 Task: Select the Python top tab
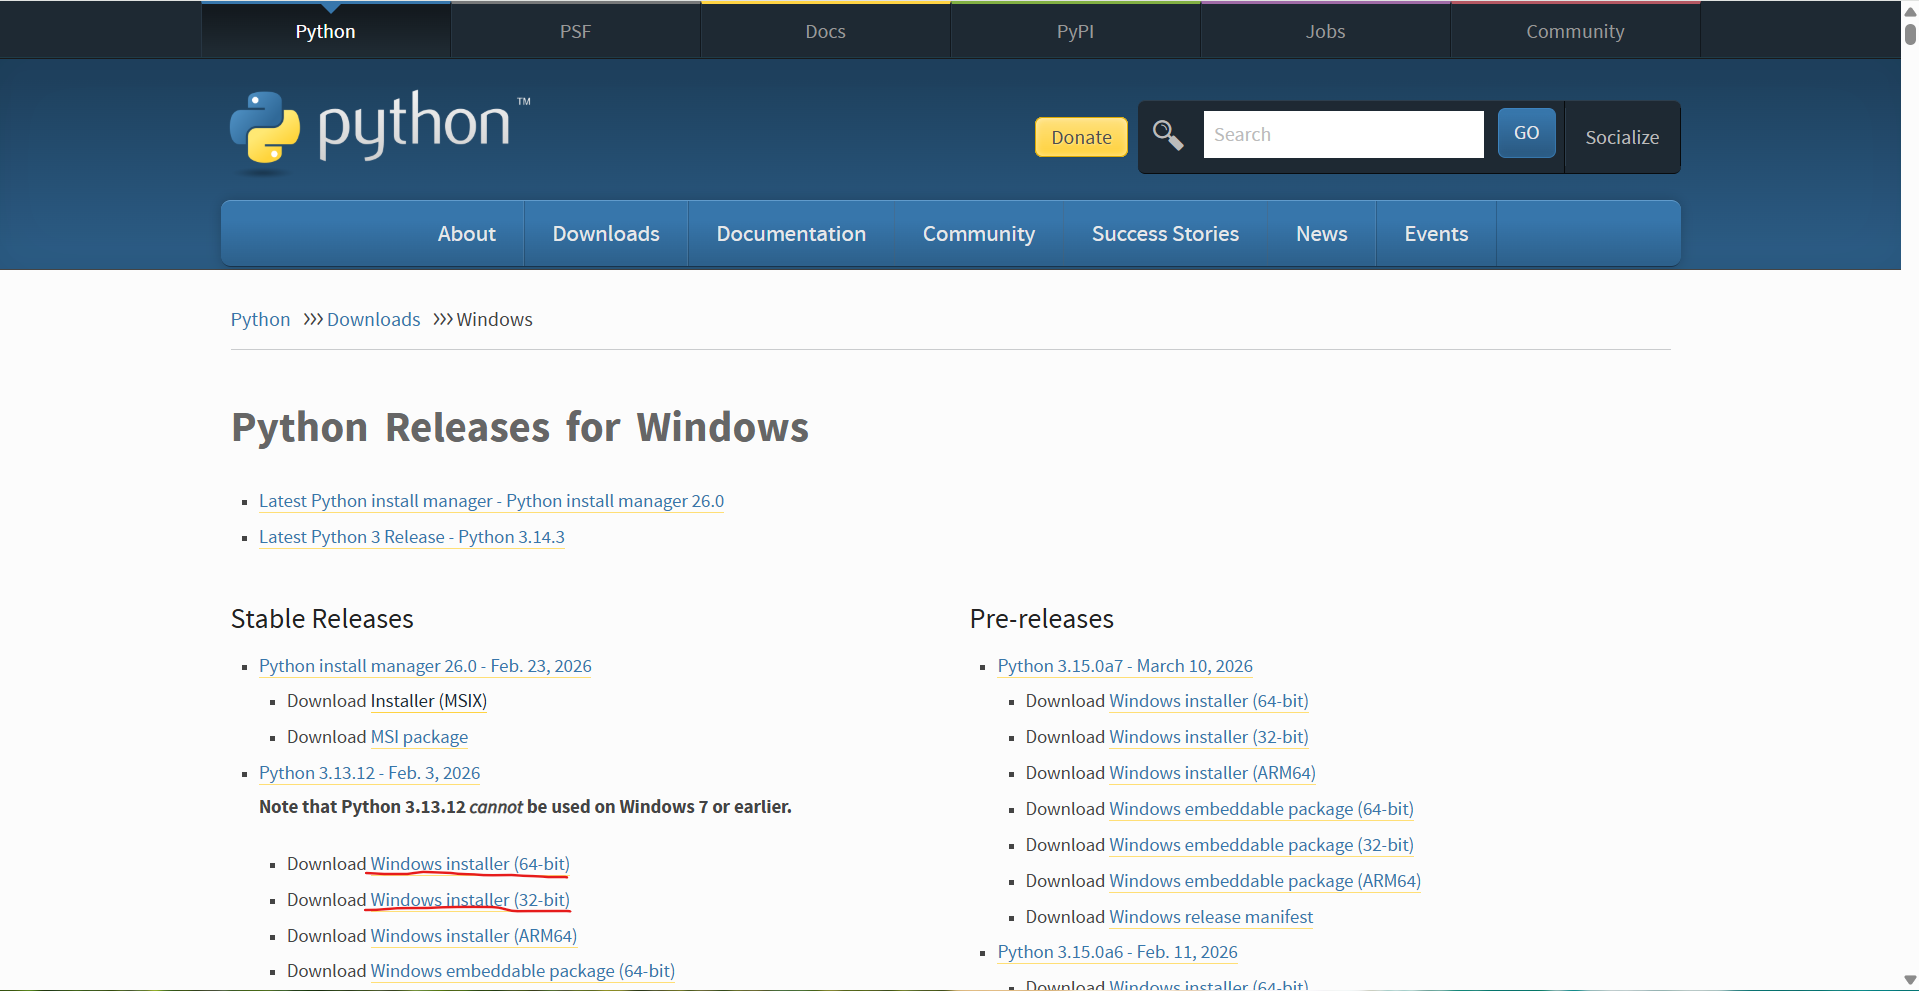325,31
